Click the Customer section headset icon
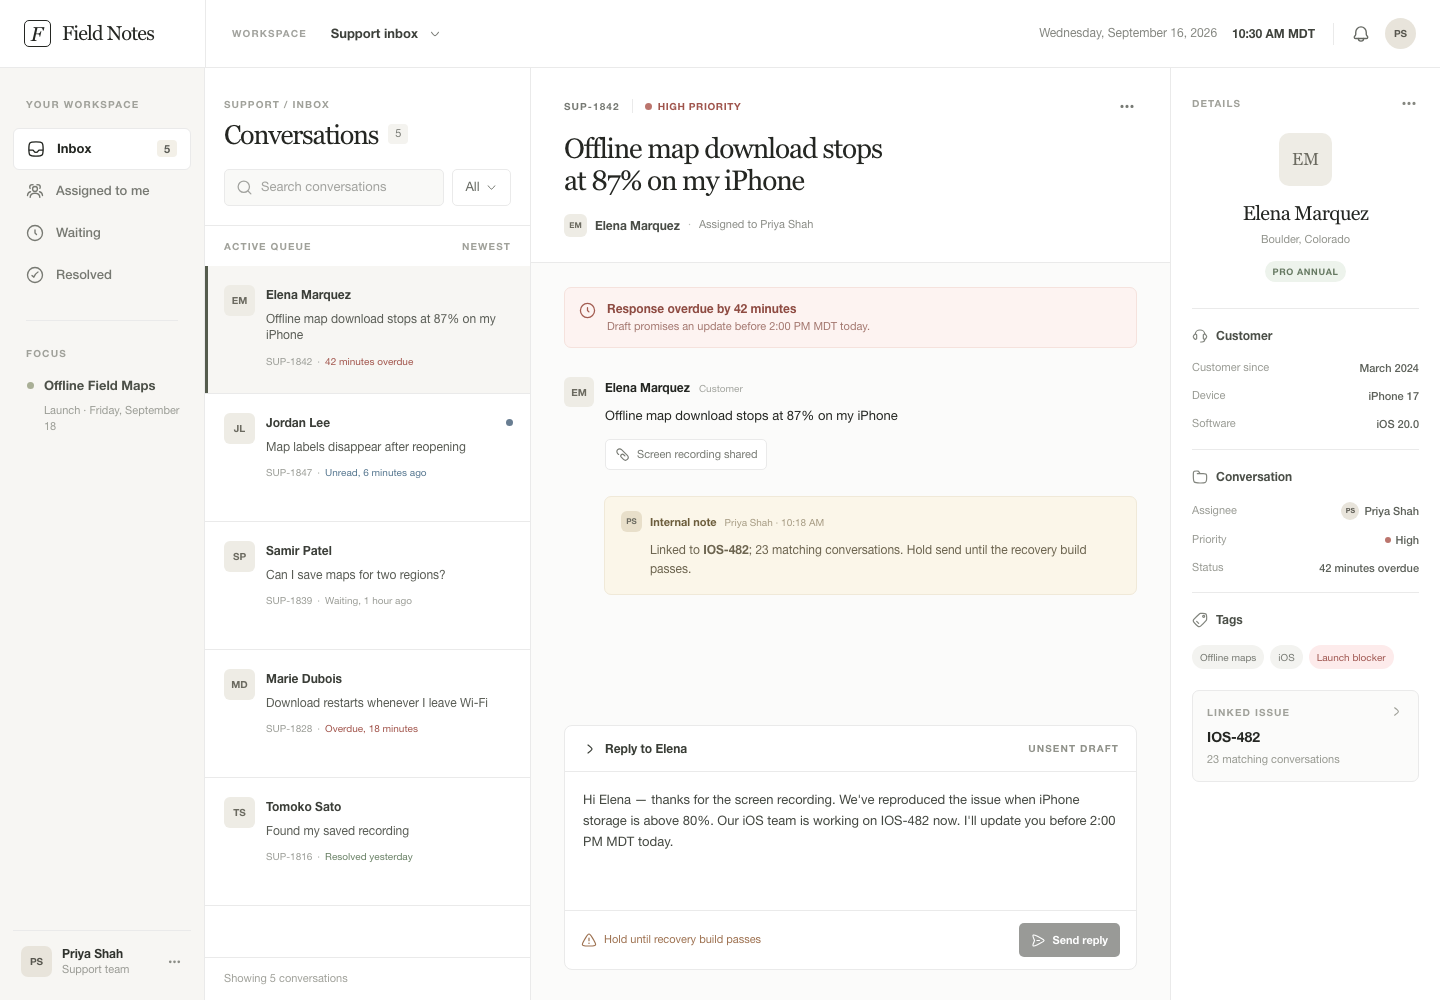Image resolution: width=1440 pixels, height=1000 pixels. [1200, 336]
